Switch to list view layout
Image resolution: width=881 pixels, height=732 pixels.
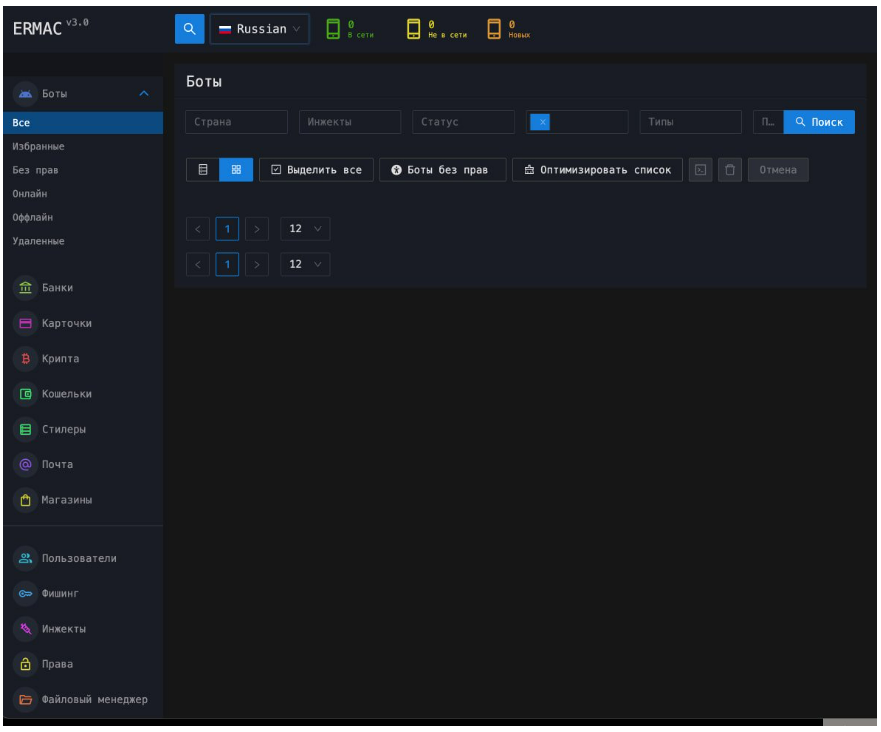tap(203, 170)
